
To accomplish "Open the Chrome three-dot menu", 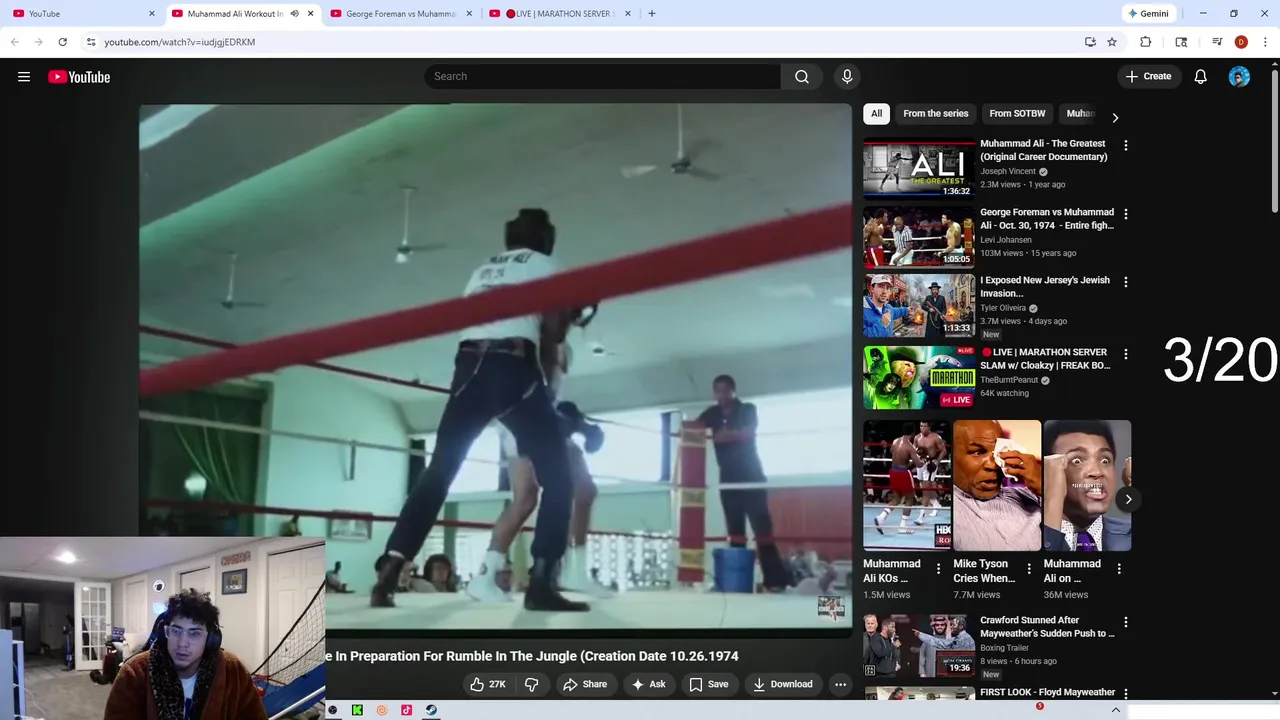I will 1266,42.
